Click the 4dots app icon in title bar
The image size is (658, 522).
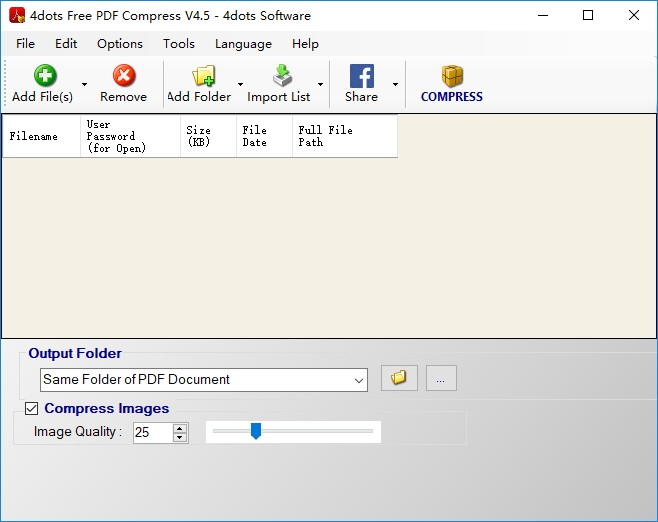pos(17,16)
